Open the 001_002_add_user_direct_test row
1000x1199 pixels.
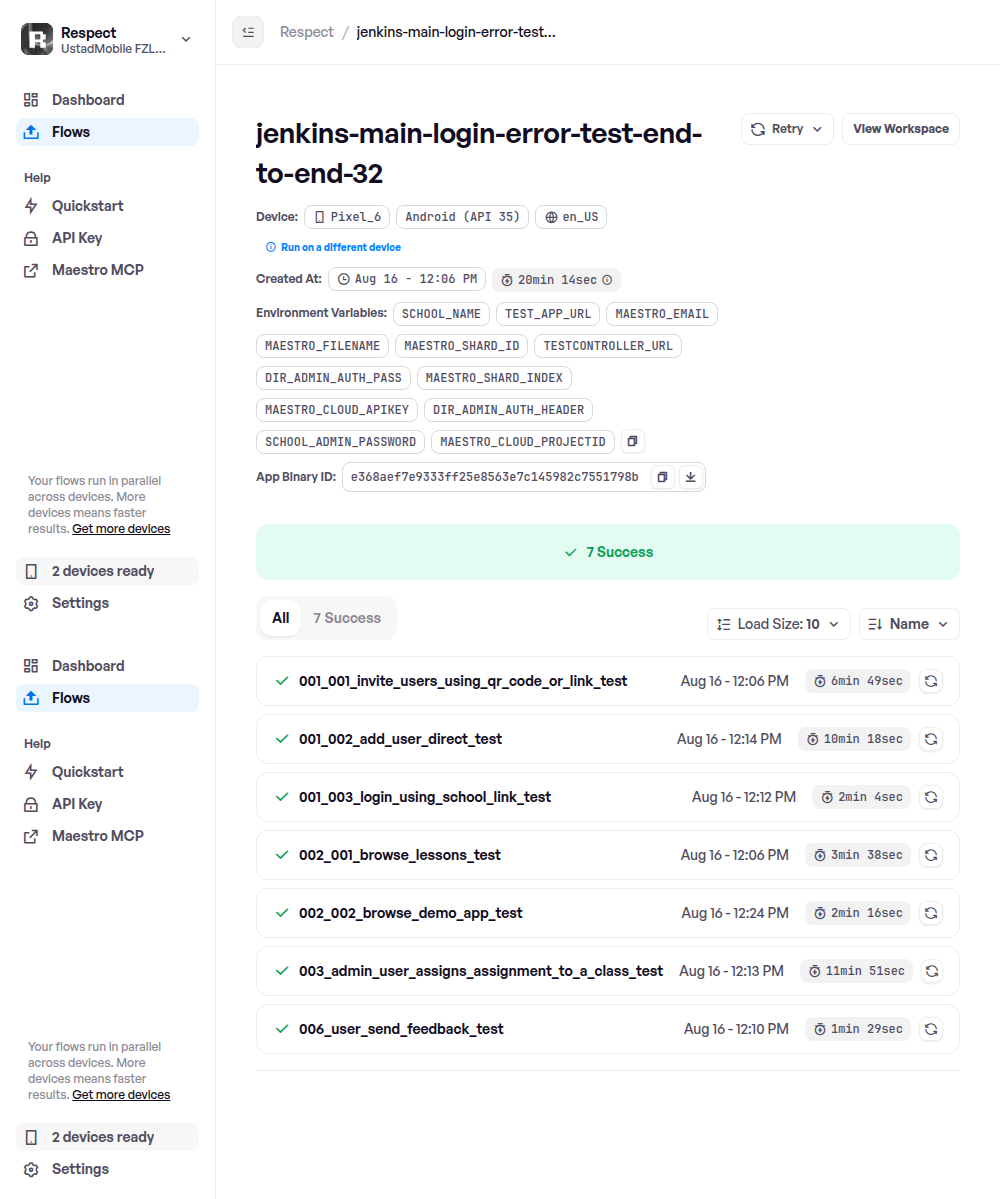tap(608, 739)
